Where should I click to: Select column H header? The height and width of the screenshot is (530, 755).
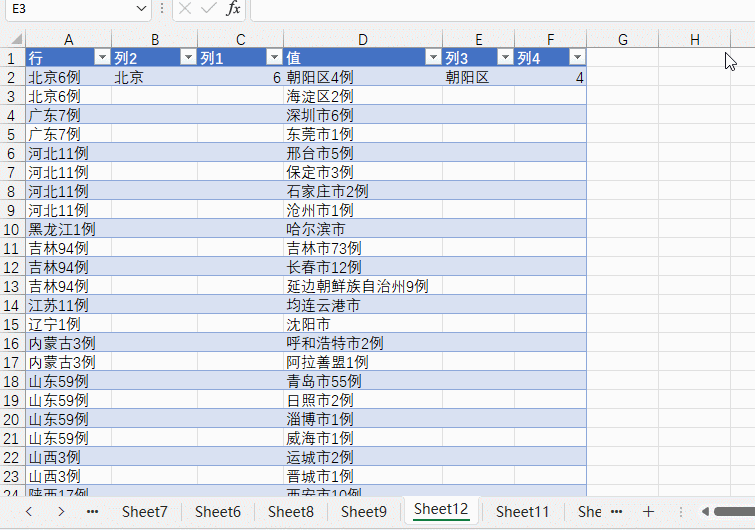[x=694, y=39]
